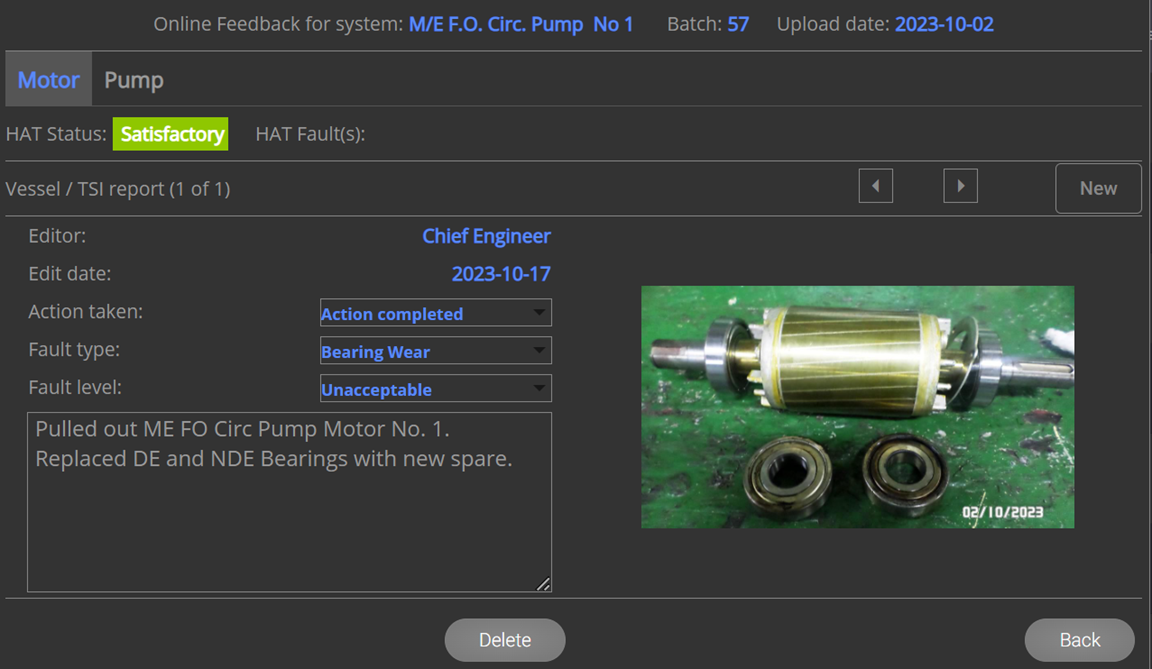Click the batch number 57
The image size is (1152, 669).
738,24
